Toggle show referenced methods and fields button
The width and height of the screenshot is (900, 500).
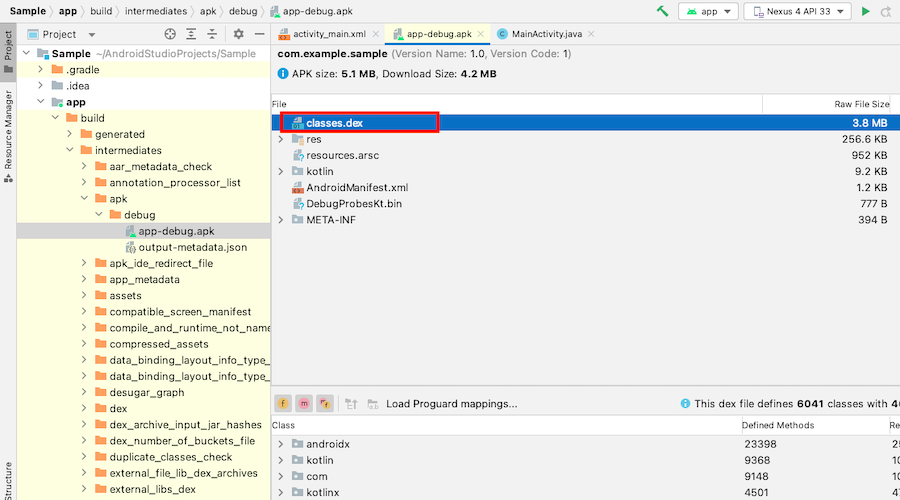[325, 404]
